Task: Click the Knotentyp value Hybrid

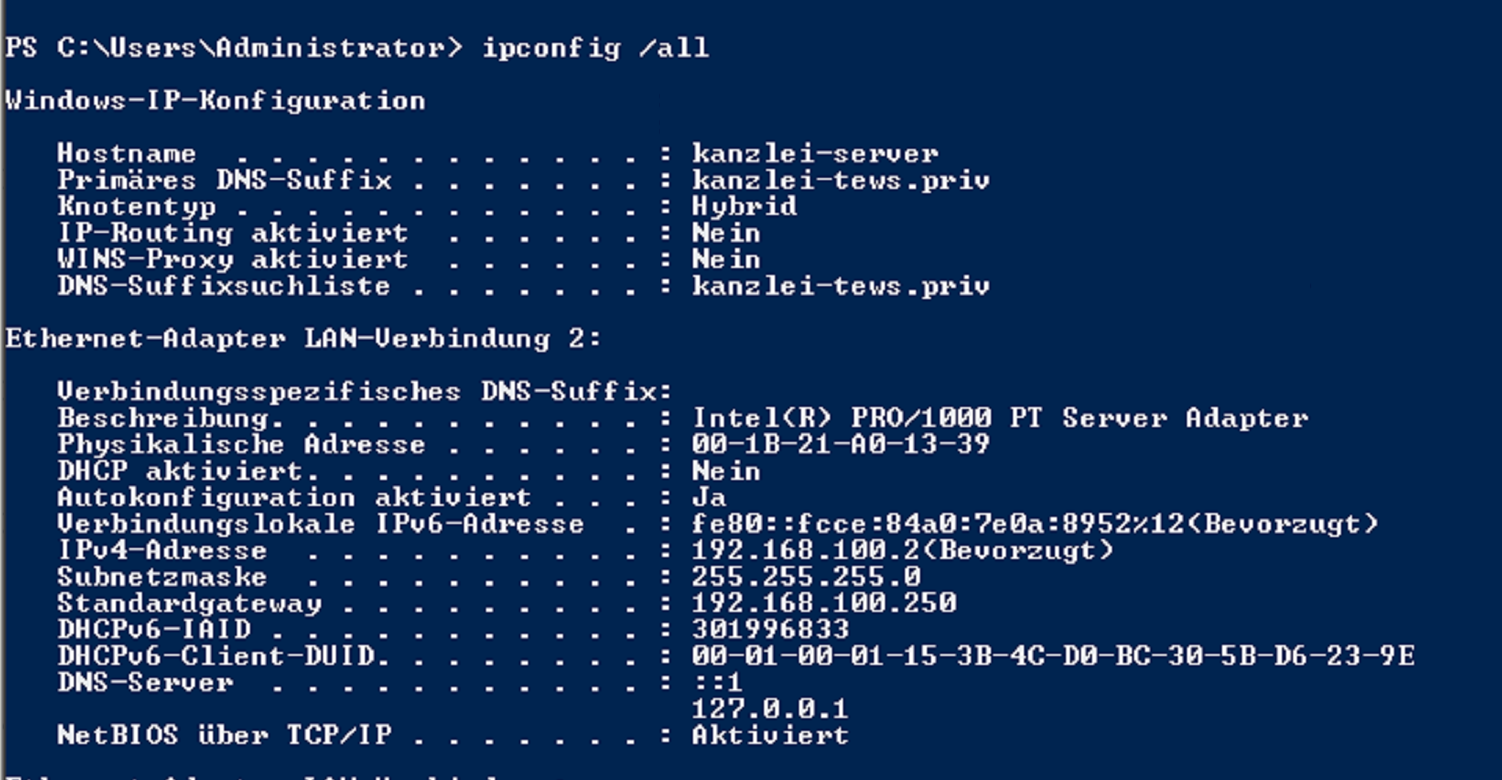Action: tap(744, 207)
